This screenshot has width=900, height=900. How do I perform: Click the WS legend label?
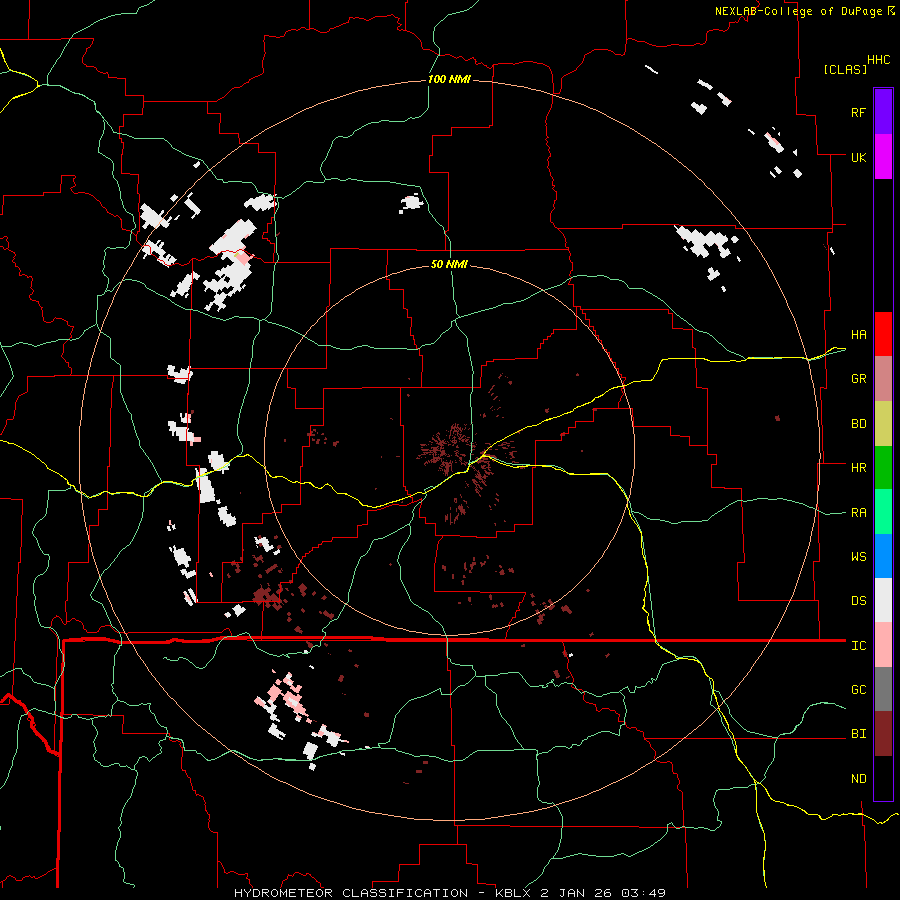click(x=858, y=557)
